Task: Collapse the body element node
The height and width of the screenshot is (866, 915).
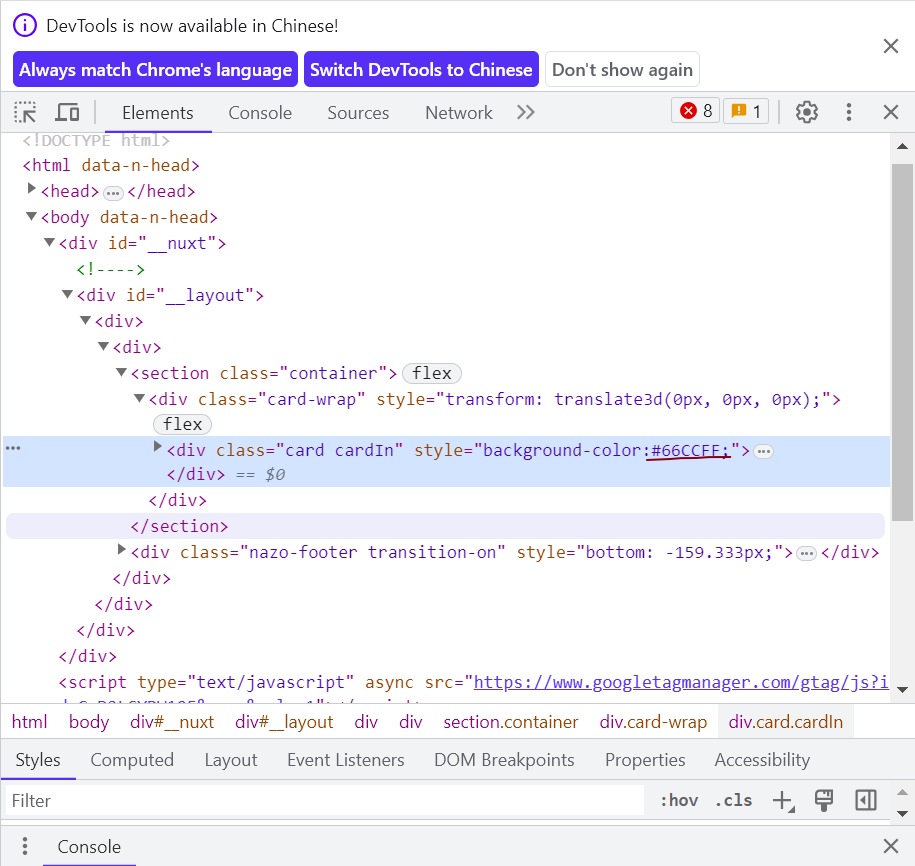Action: point(32,216)
